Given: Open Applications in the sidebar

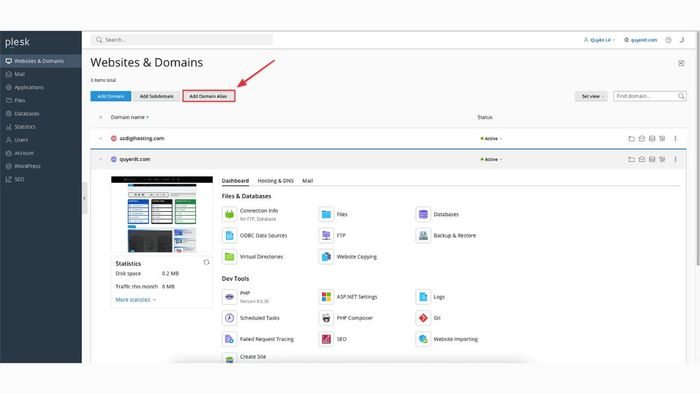Looking at the screenshot, I should 41,87.
